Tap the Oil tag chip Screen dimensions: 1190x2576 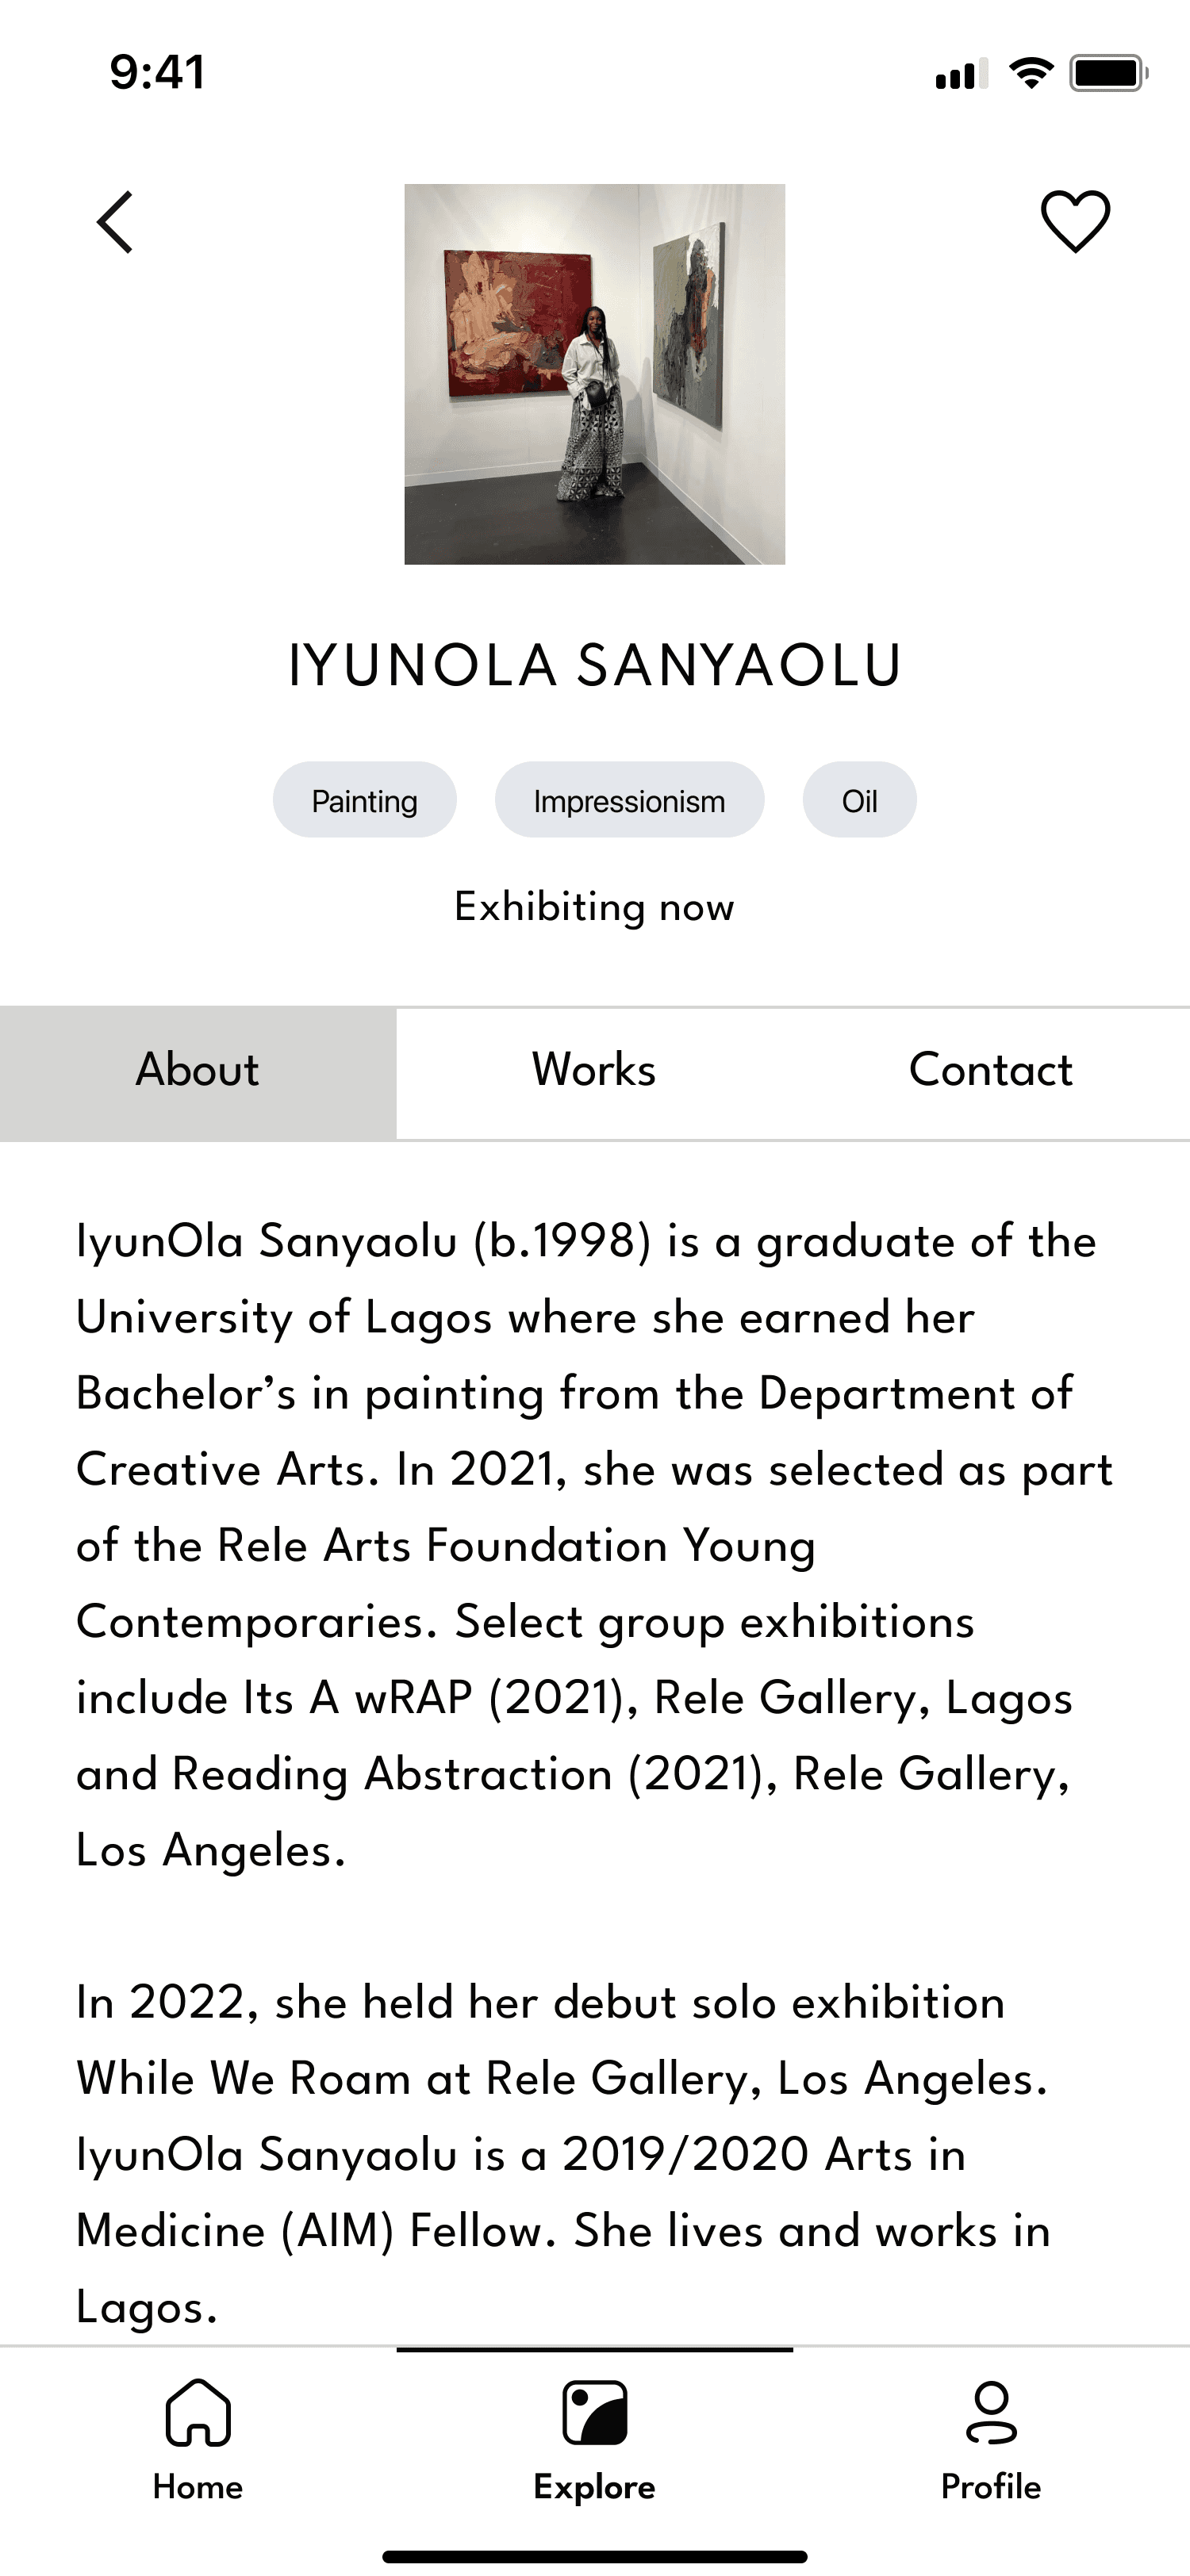tap(860, 800)
